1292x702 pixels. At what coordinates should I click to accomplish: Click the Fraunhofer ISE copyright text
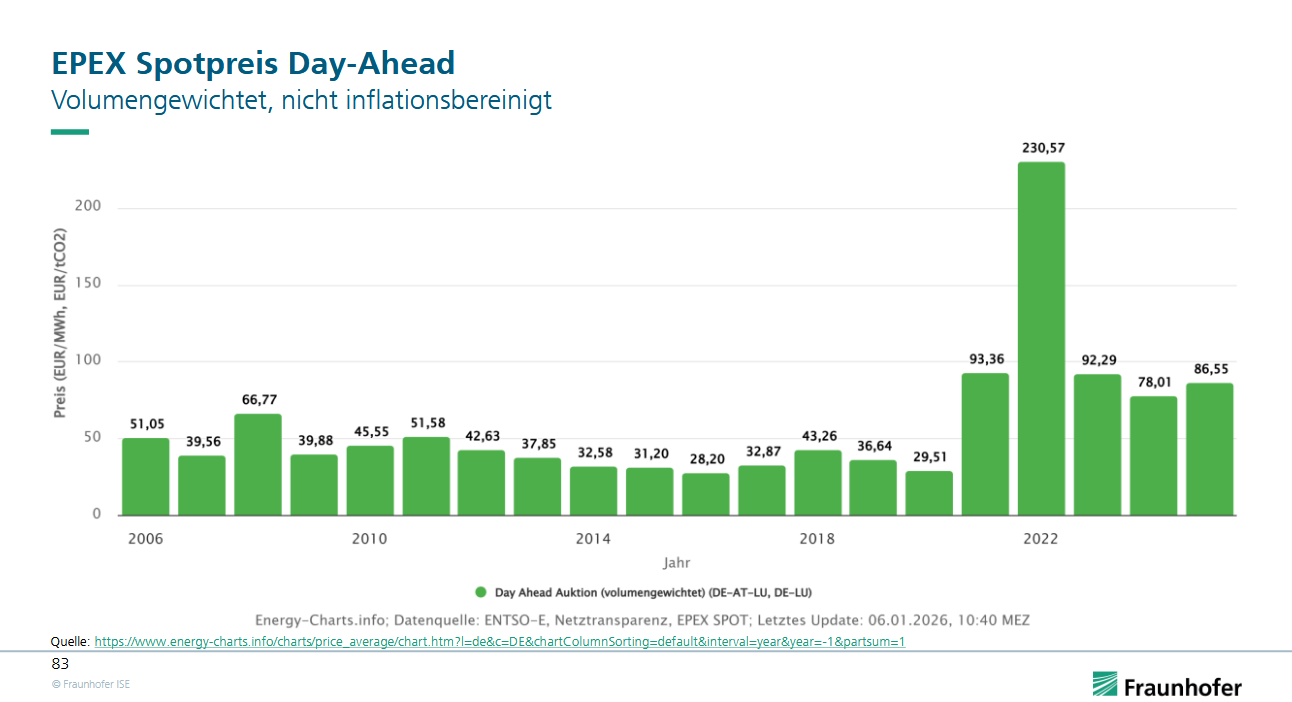90,684
